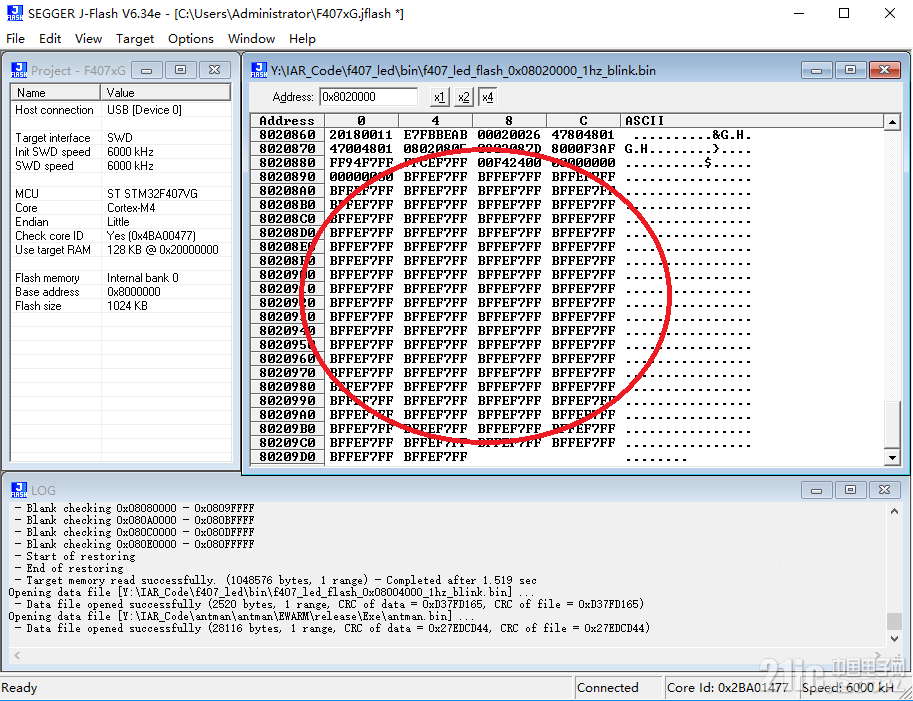Select the "0x8000000" base address value

[x=134, y=292]
